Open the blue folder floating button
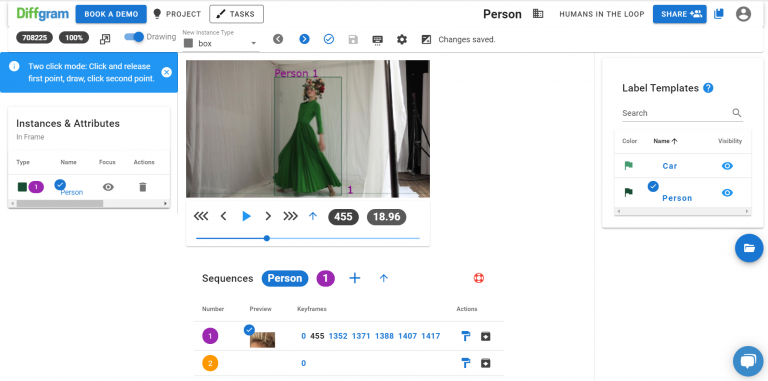The image size is (768, 381). coord(749,248)
